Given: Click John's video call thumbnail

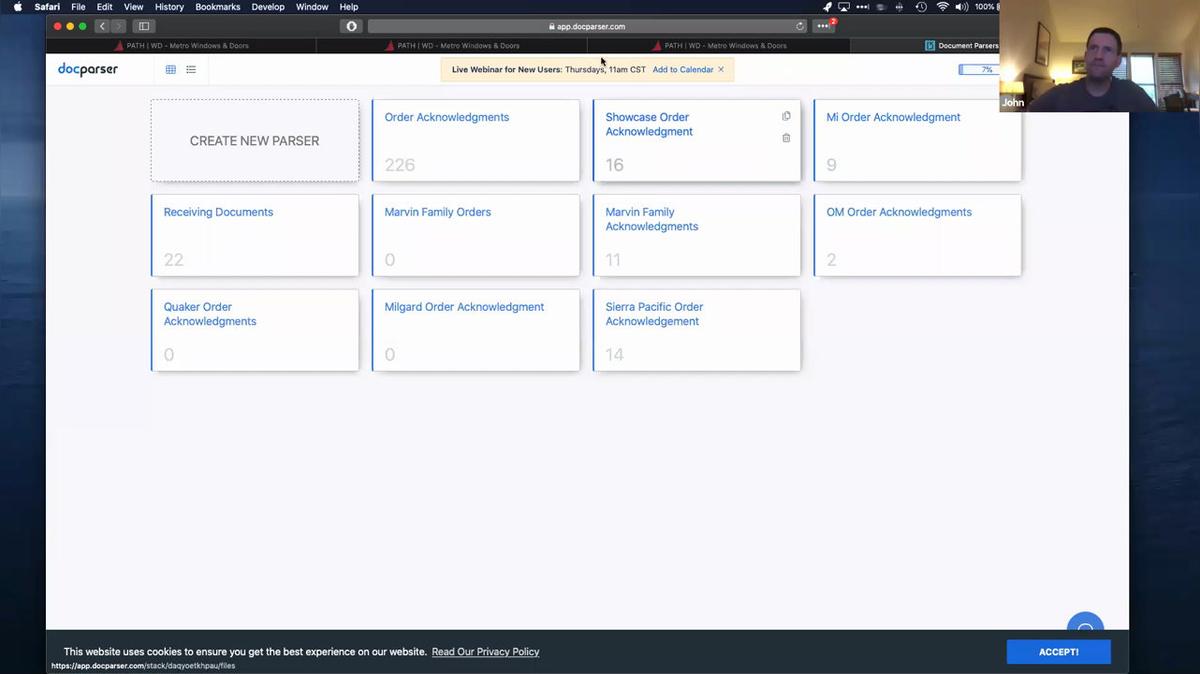Looking at the screenshot, I should click(1100, 56).
